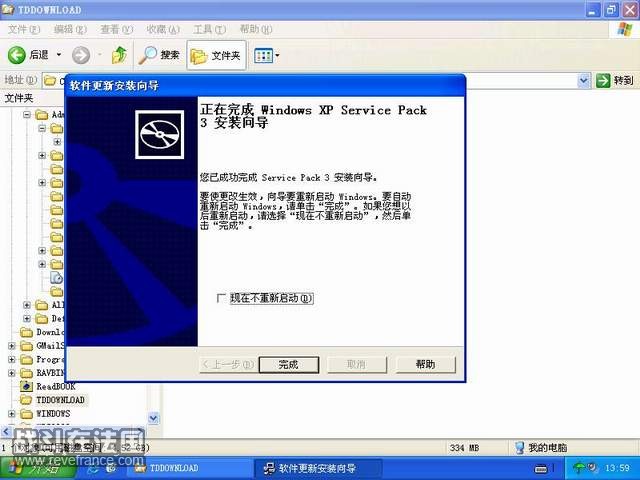Screen dimensions: 640x480
Task: Open the 帮助(H) menu
Action: tap(256, 29)
